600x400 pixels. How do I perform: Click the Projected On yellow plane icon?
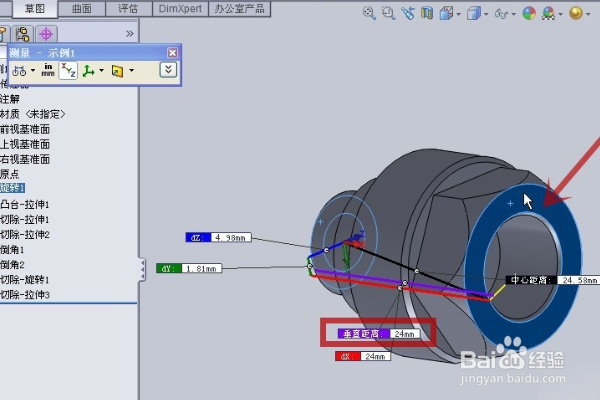tap(117, 71)
